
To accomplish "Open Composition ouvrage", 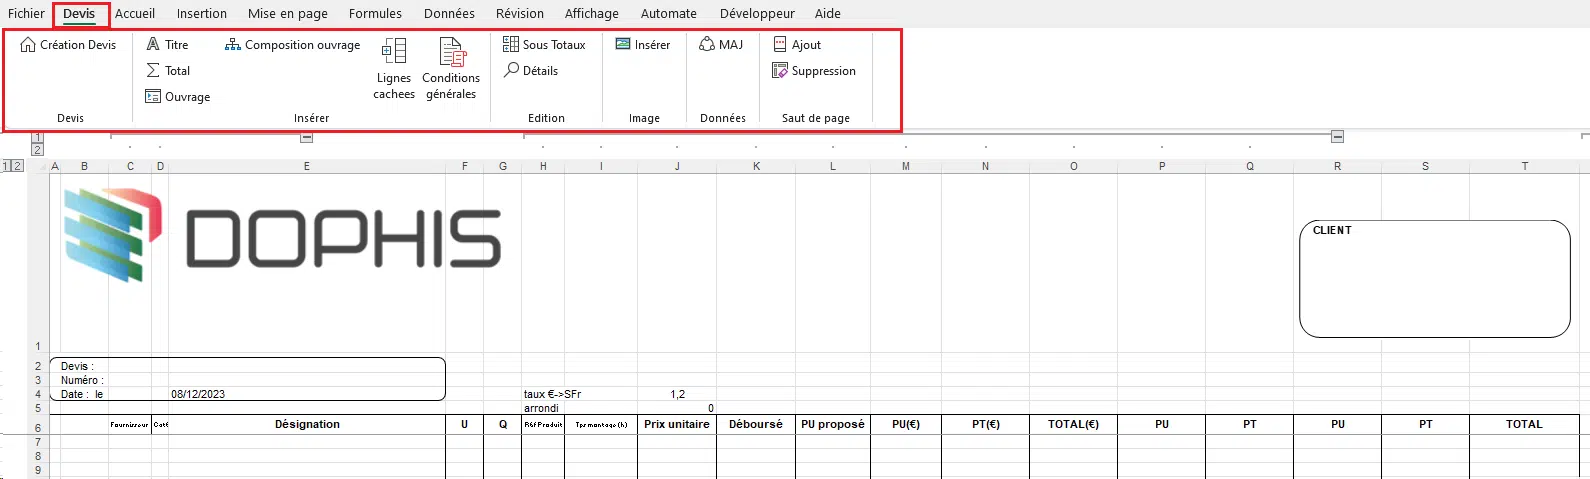I will (x=292, y=45).
